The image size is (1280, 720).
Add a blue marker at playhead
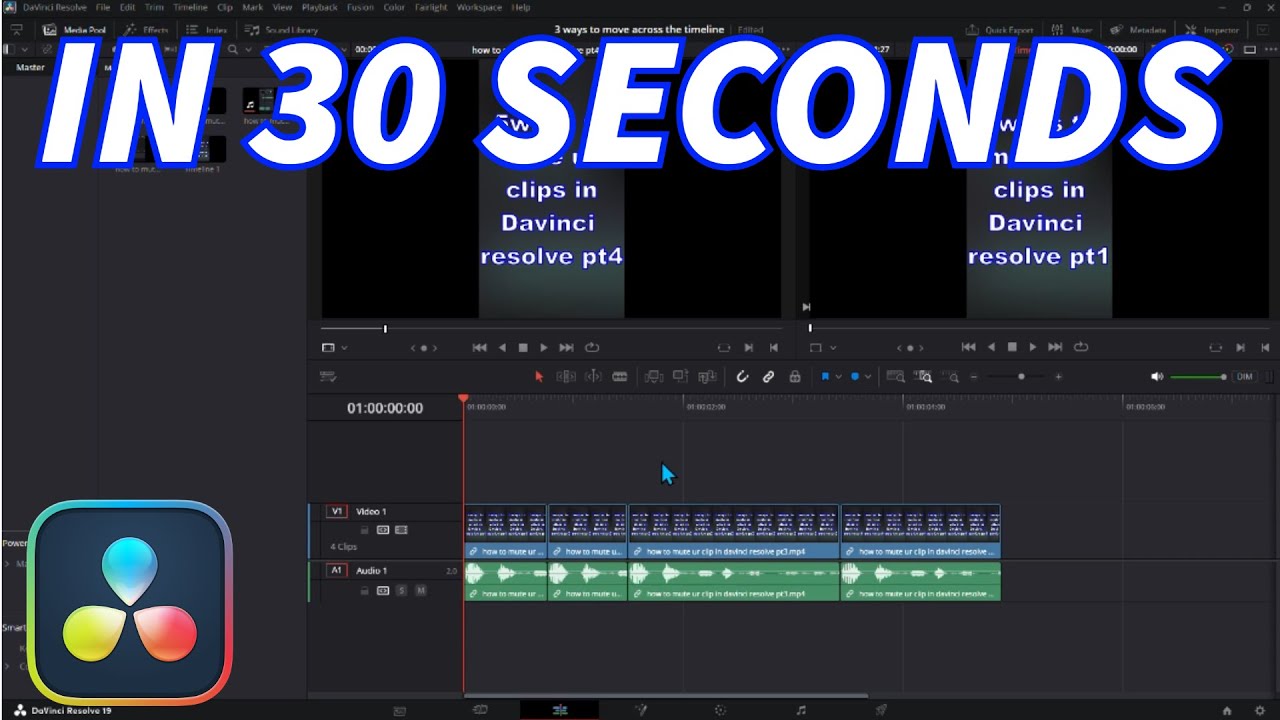coord(855,377)
